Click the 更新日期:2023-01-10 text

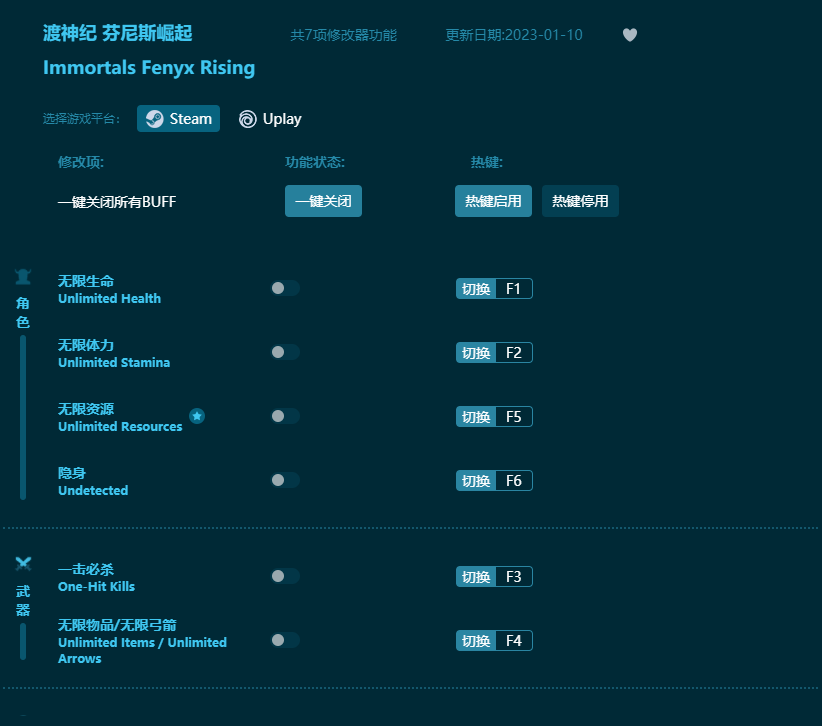pyautogui.click(x=514, y=35)
